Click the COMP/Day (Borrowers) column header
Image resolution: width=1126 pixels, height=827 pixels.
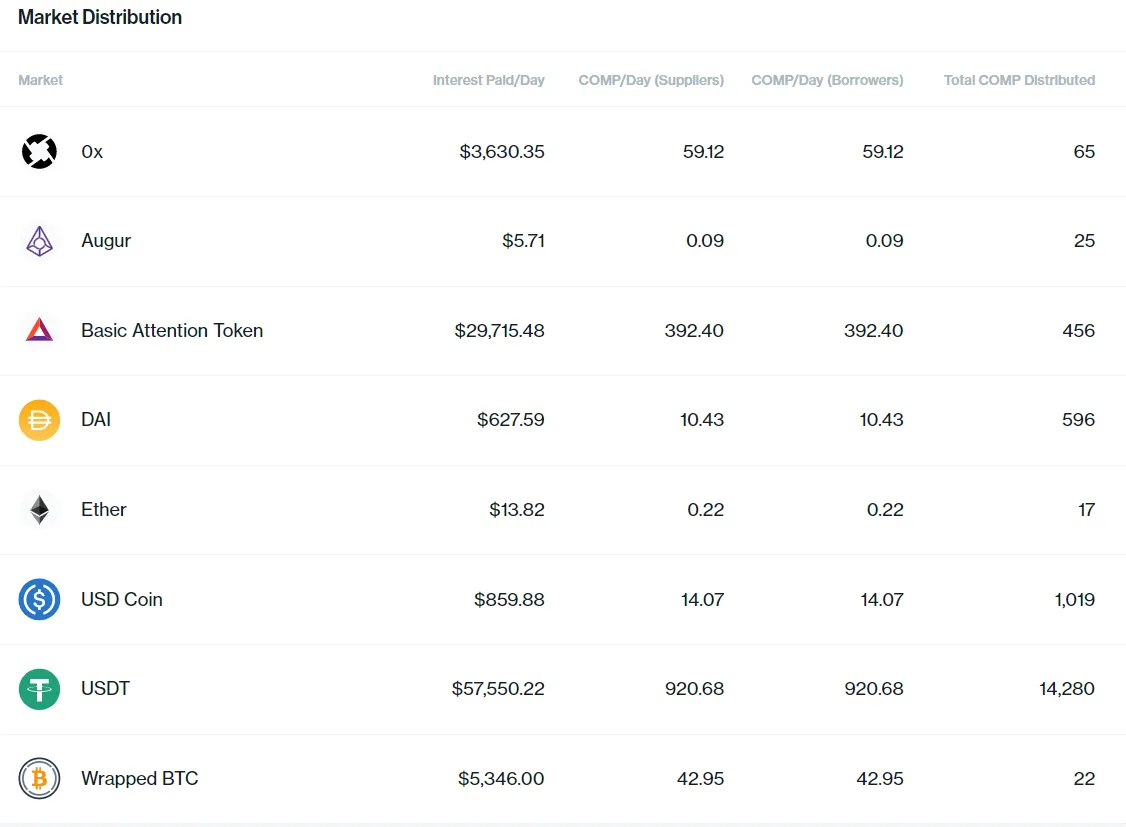pos(827,80)
